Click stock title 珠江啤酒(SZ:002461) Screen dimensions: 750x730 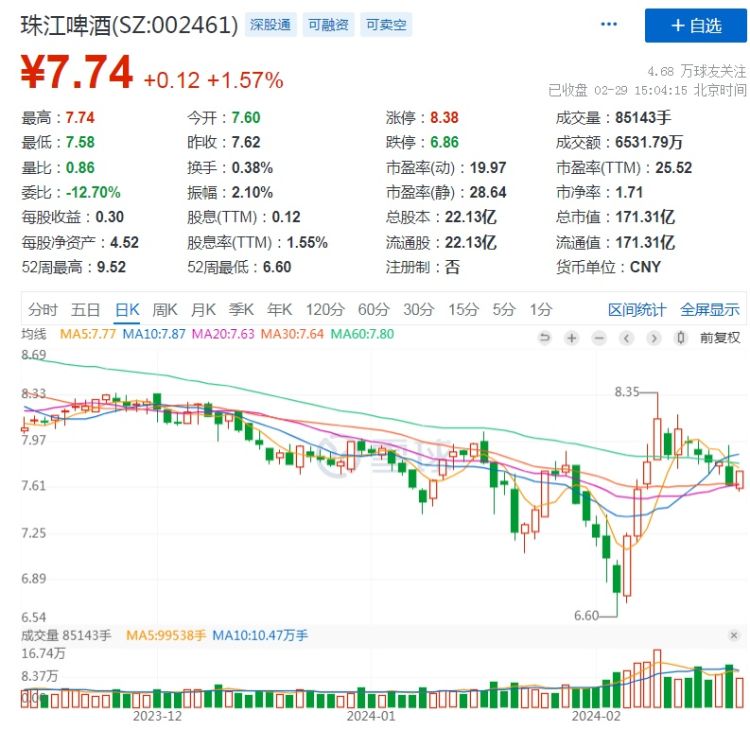pyautogui.click(x=129, y=25)
